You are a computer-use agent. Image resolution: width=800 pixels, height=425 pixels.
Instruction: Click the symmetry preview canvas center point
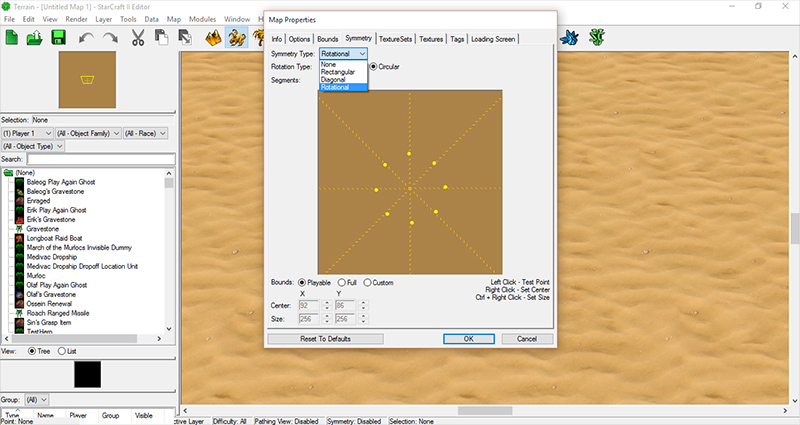(x=410, y=189)
